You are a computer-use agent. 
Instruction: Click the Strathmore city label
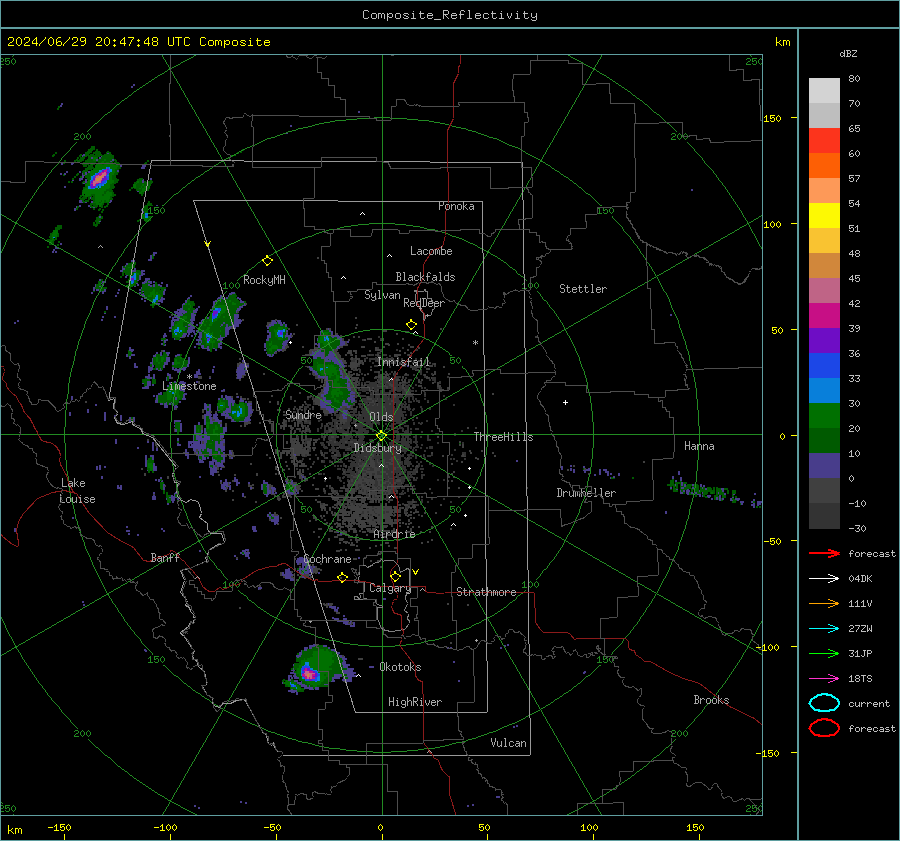click(x=486, y=592)
